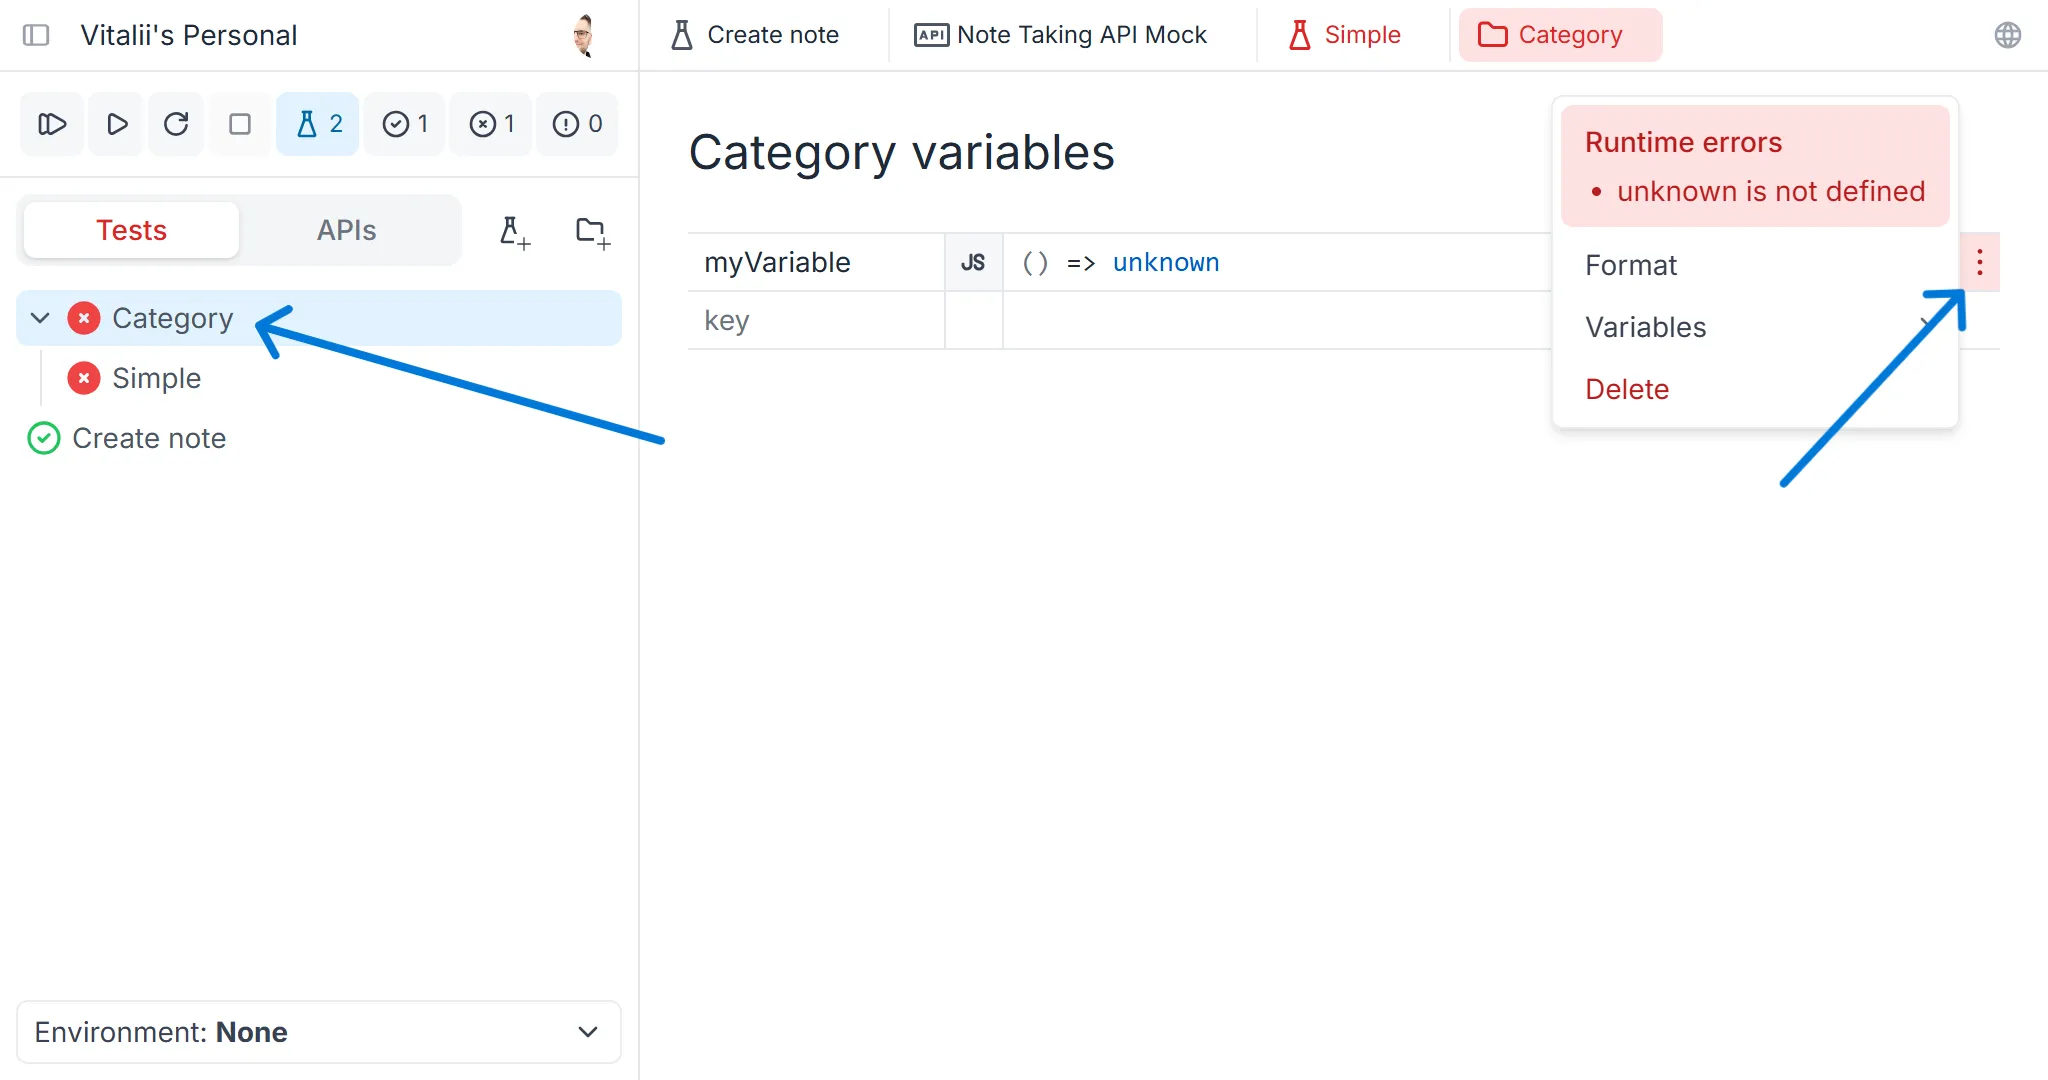Click the stop test execution icon
Viewport: 2048px width, 1080px height.
[238, 122]
